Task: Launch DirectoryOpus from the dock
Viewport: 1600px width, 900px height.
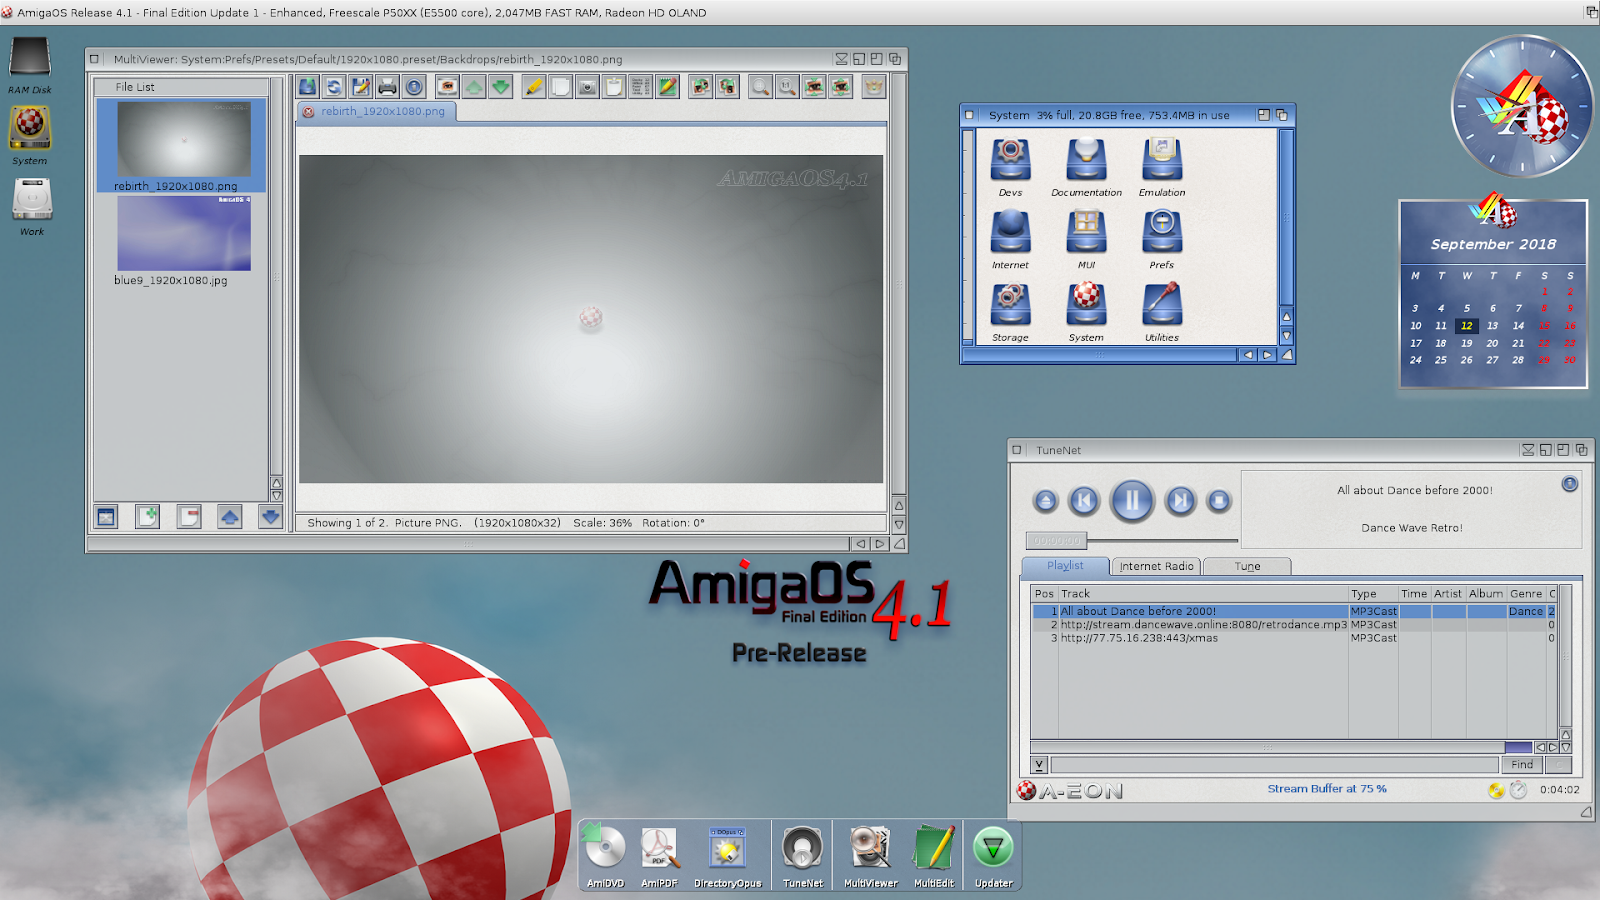Action: [727, 856]
